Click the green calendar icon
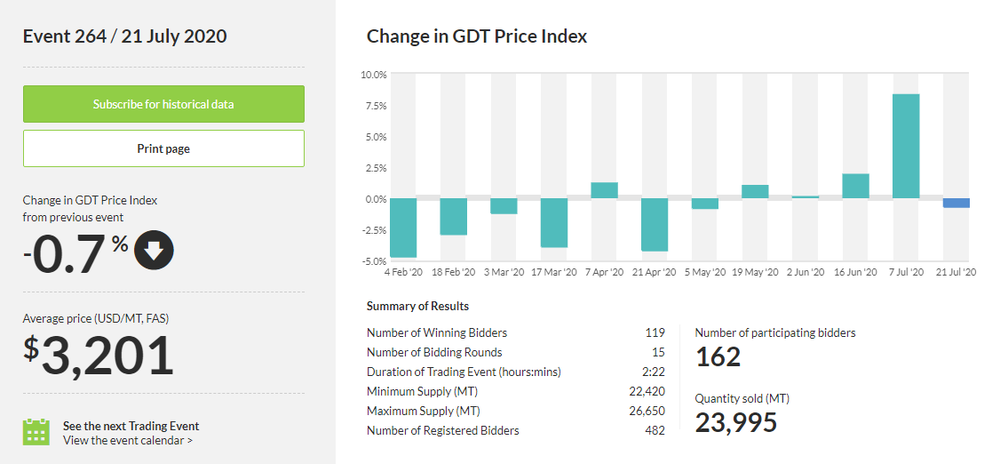This screenshot has height=464, width=1000. point(36,431)
